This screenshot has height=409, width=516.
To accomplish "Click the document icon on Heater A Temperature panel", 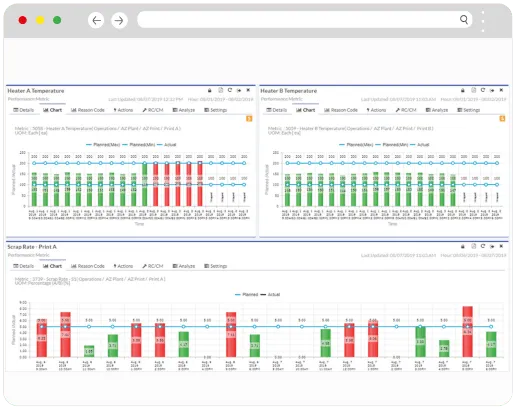I will pos(220,90).
